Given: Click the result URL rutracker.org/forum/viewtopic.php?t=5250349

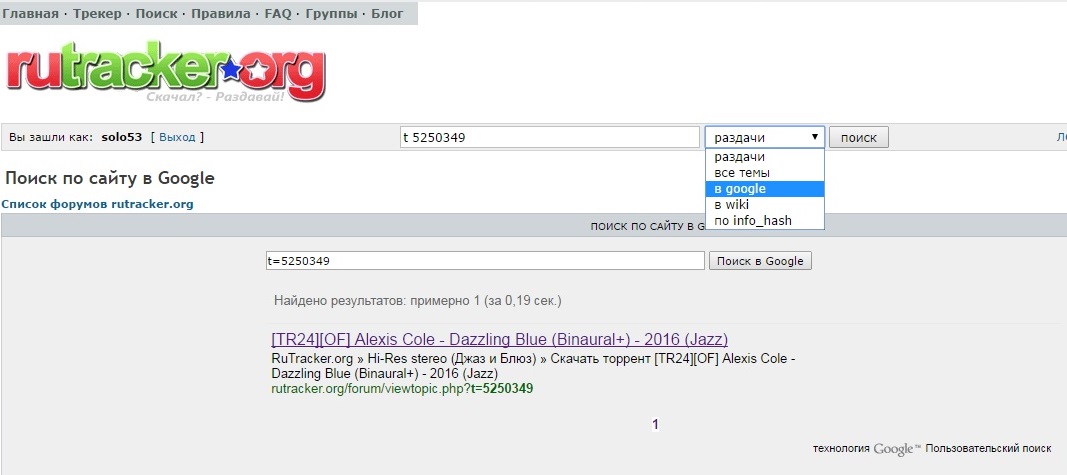Looking at the screenshot, I should 402,389.
